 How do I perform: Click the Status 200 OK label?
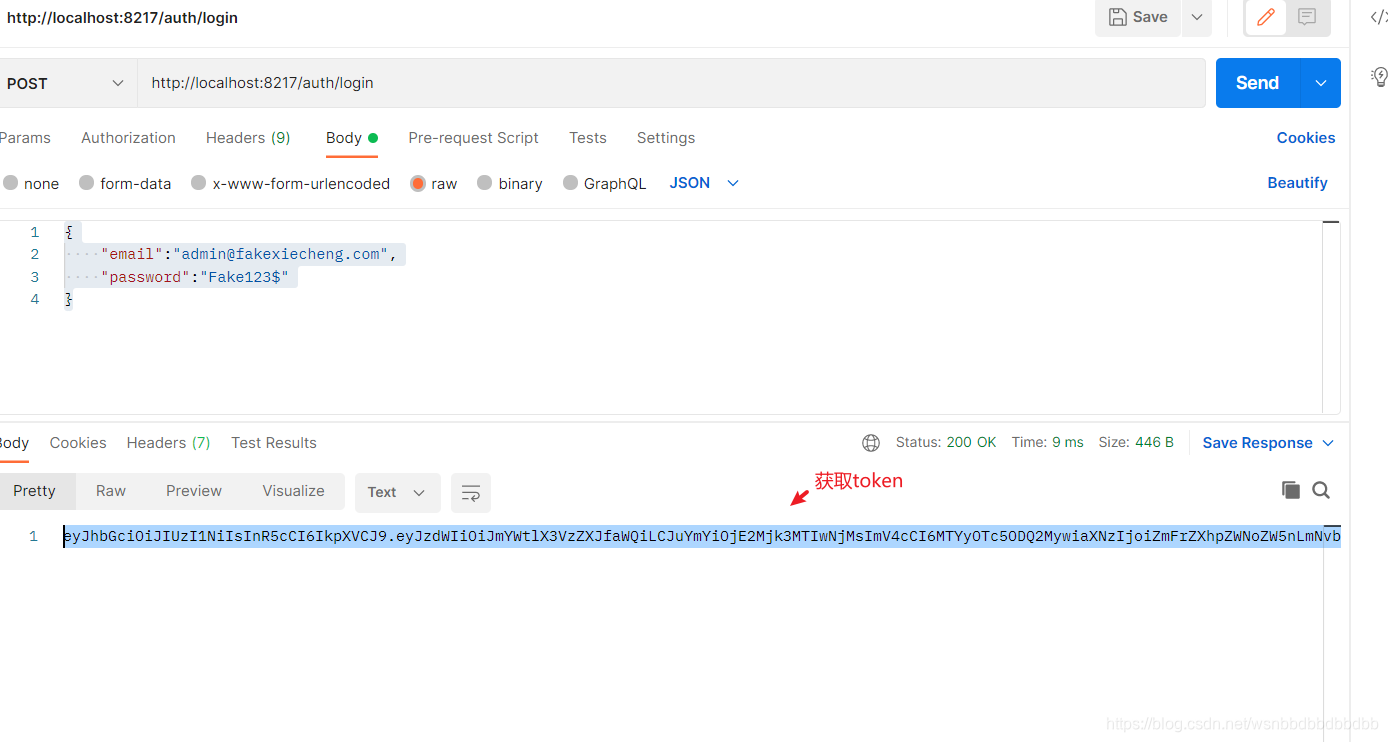click(946, 442)
